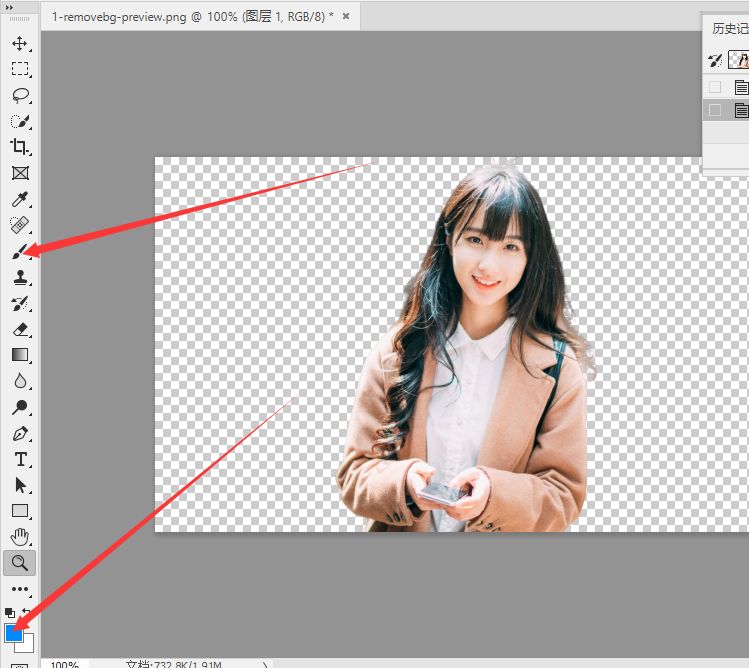Open the Edit Toolbar three-dots menu
Viewport: 749px width, 668px height.
pos(19,589)
